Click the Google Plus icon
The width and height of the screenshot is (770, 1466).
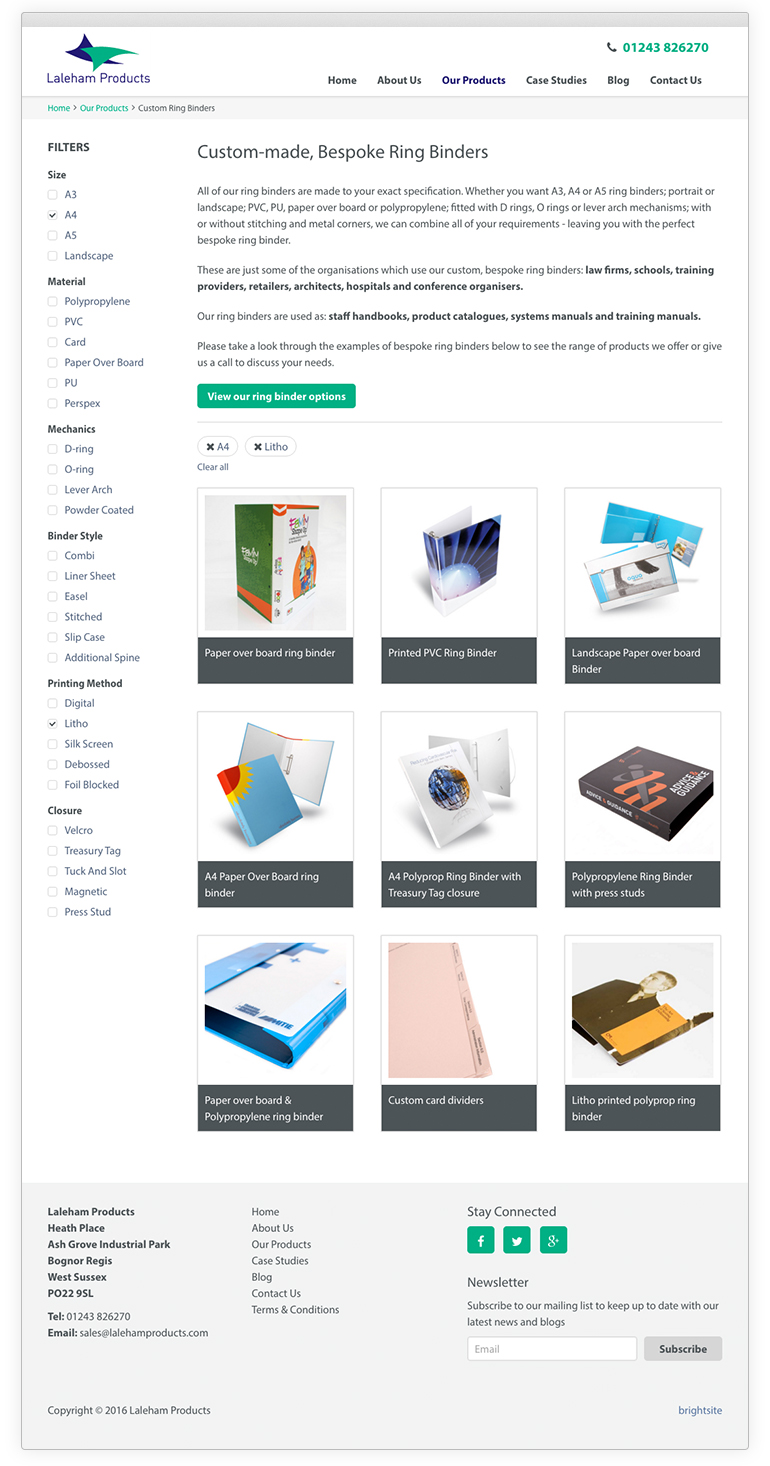553,1240
